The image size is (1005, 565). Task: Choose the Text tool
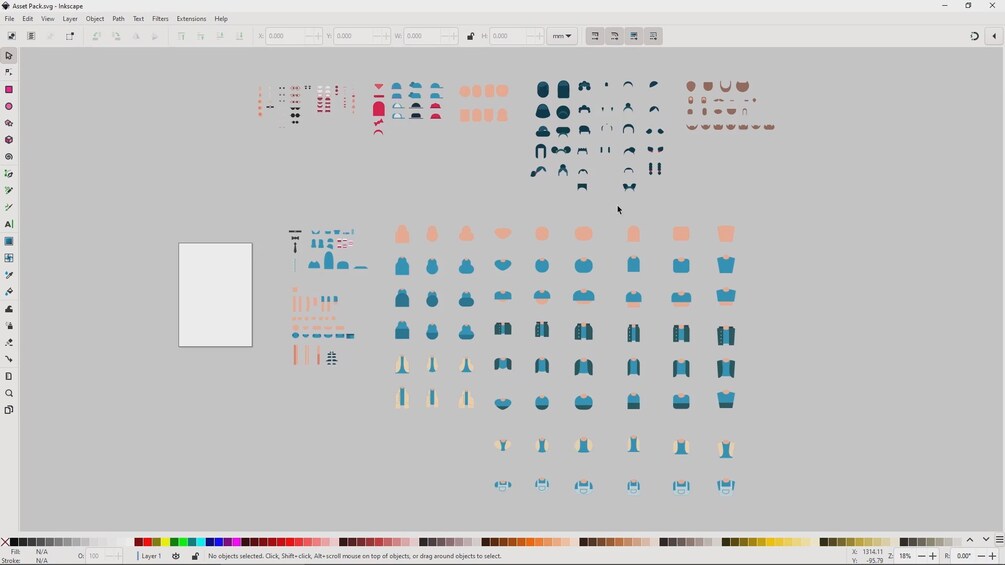[9, 224]
